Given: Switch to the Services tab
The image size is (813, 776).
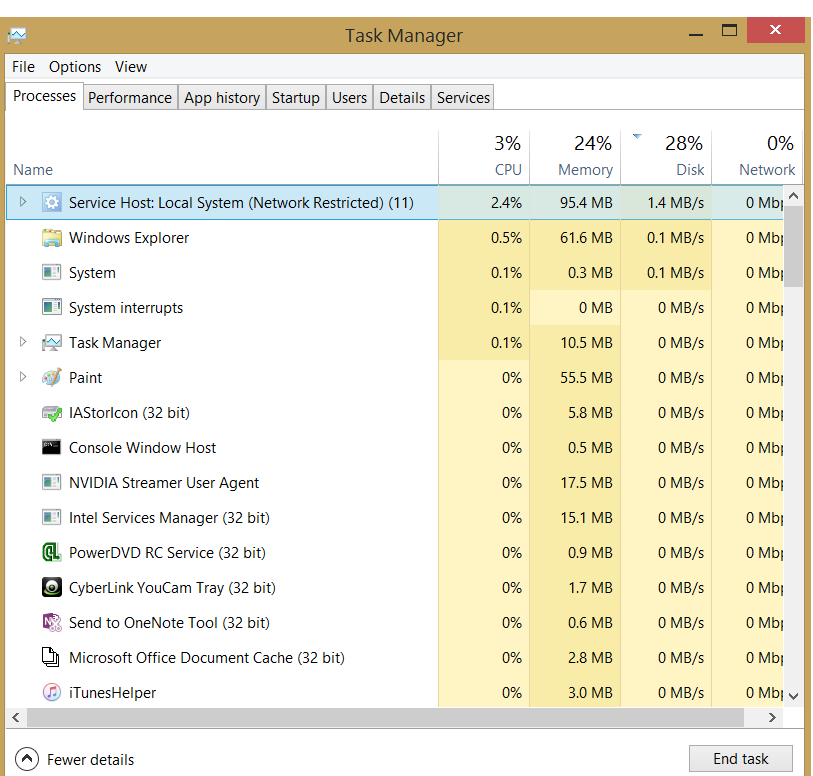Looking at the screenshot, I should coord(463,97).
